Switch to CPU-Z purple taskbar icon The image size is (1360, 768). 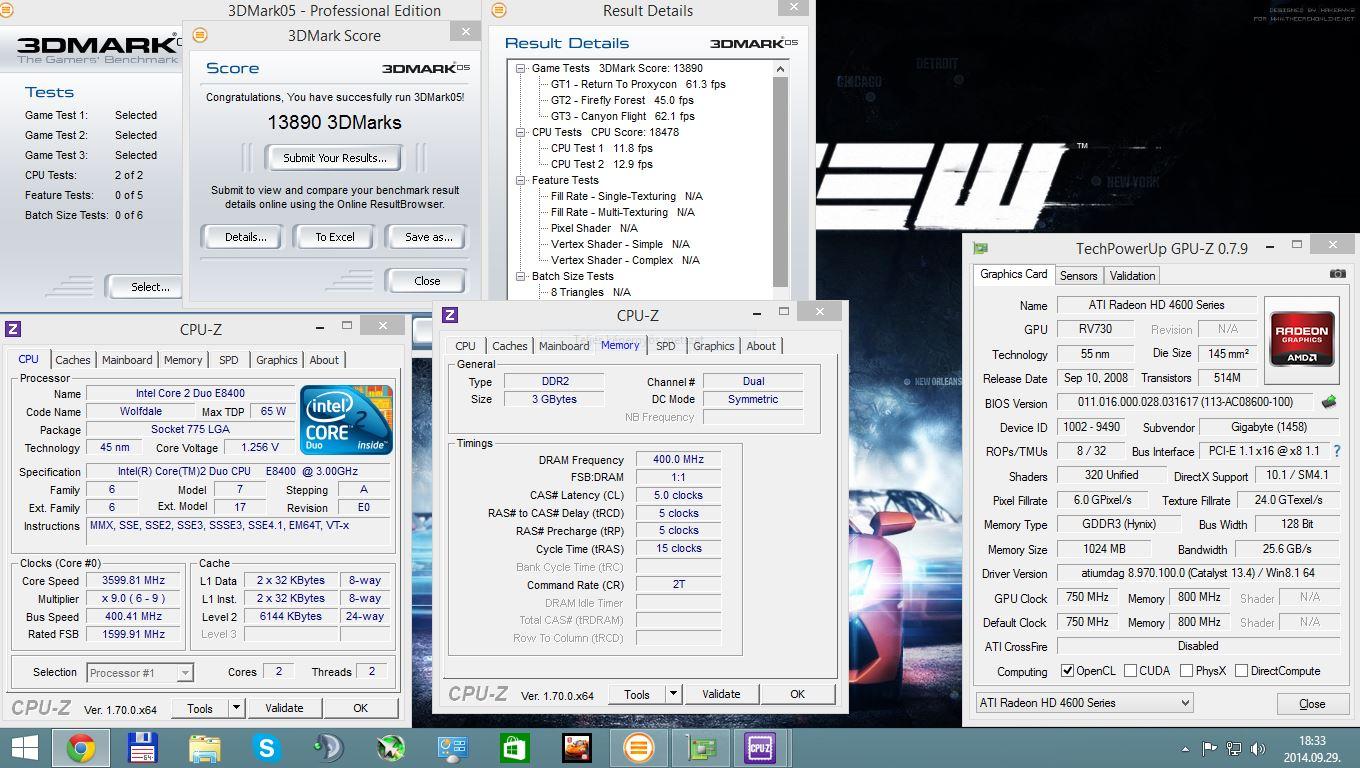pos(761,748)
